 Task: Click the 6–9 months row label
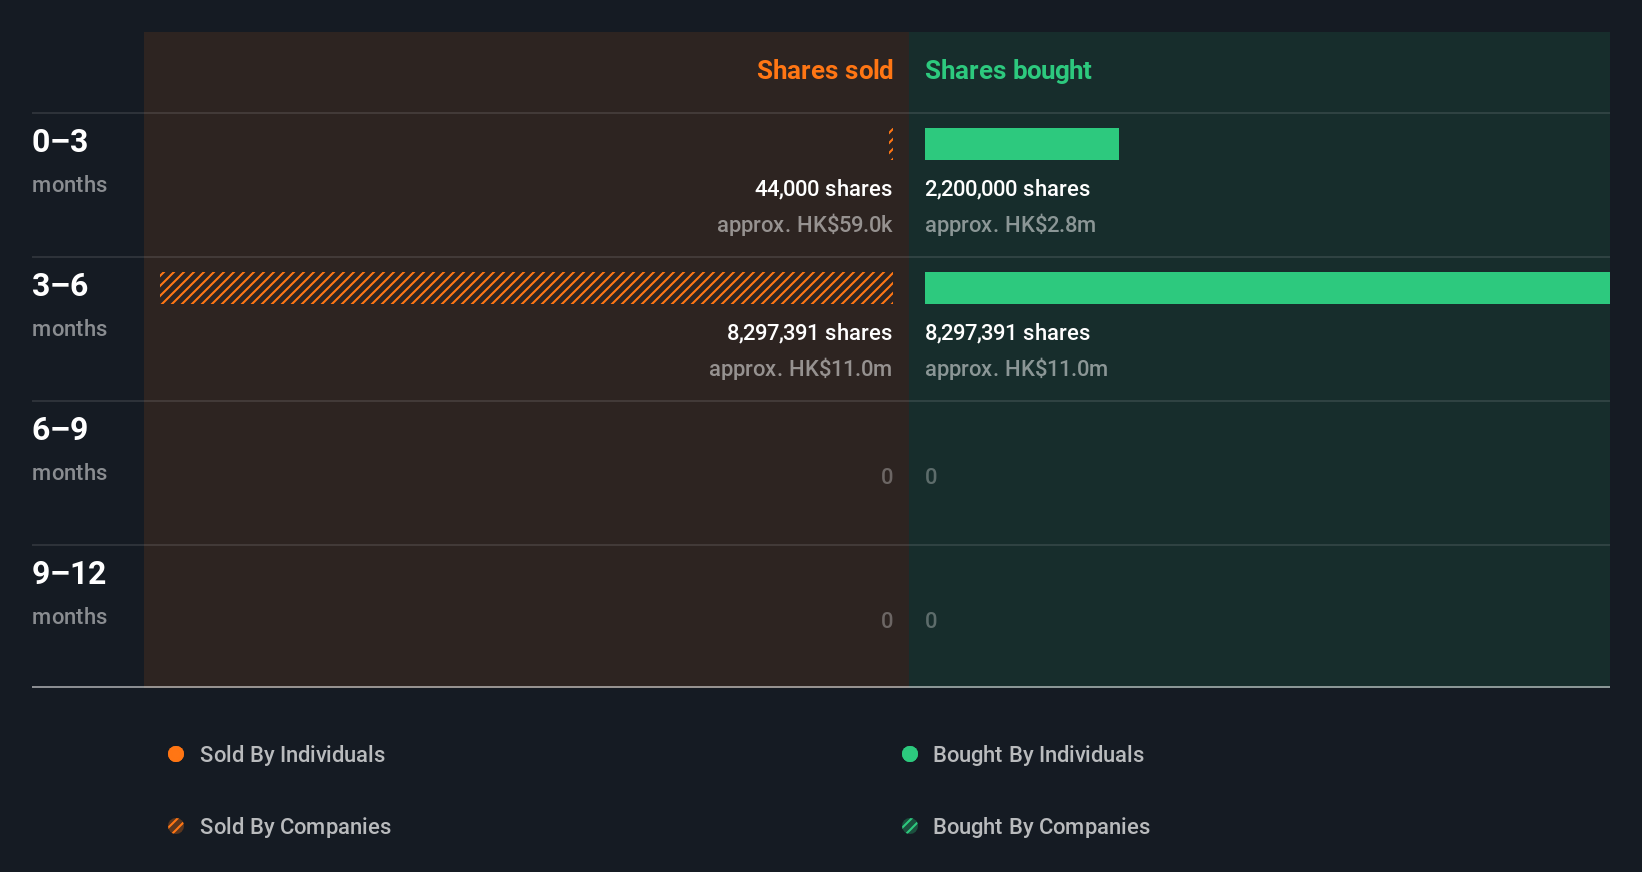pyautogui.click(x=69, y=449)
